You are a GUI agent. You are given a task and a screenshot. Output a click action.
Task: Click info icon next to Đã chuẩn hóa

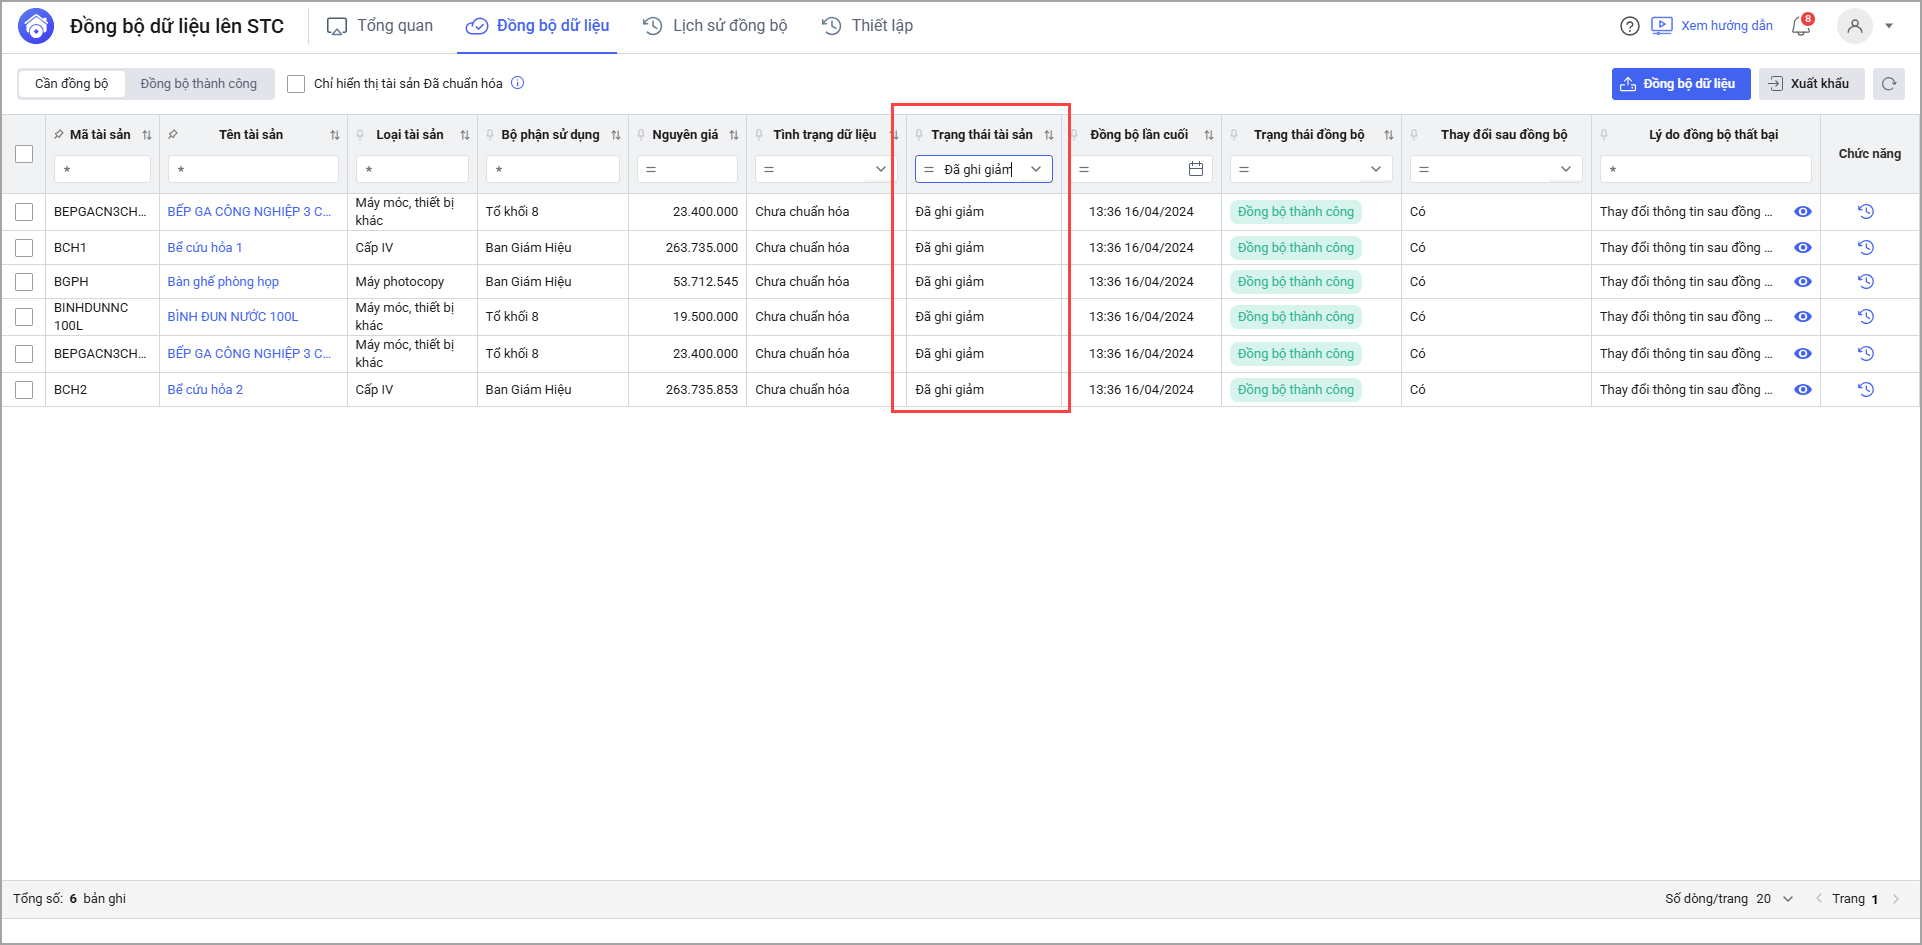tap(518, 83)
